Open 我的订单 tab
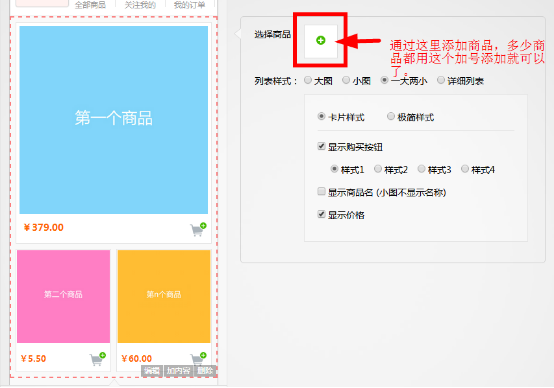 (x=189, y=5)
